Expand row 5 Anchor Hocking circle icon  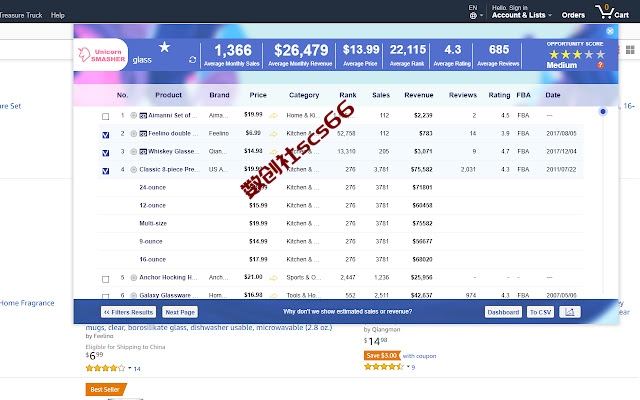pyautogui.click(x=133, y=278)
